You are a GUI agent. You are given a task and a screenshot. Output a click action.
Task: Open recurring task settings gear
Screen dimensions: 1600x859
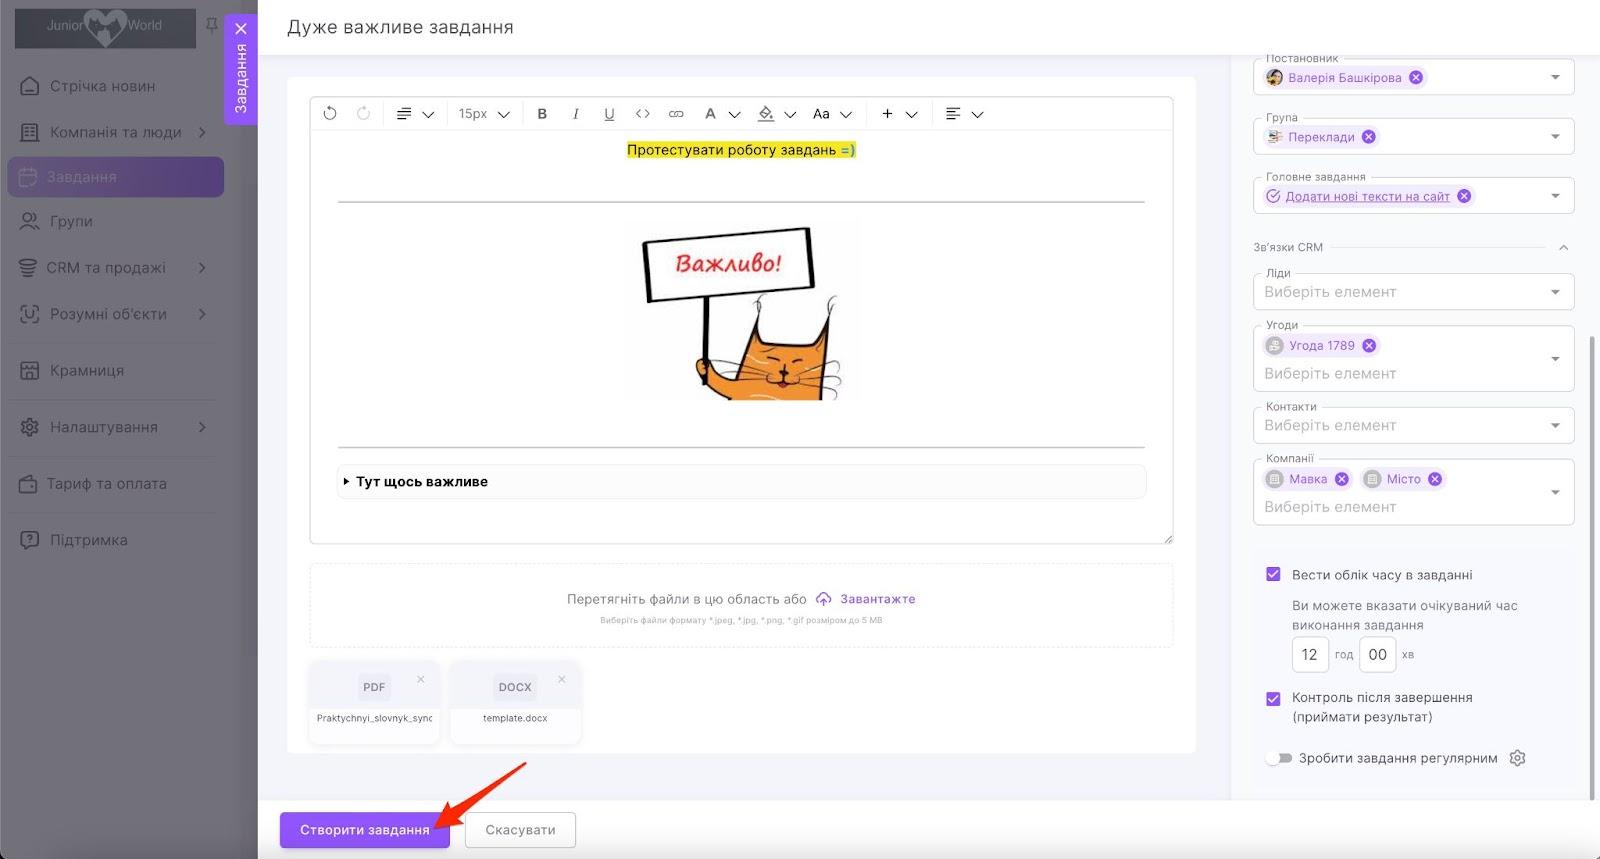pos(1517,758)
